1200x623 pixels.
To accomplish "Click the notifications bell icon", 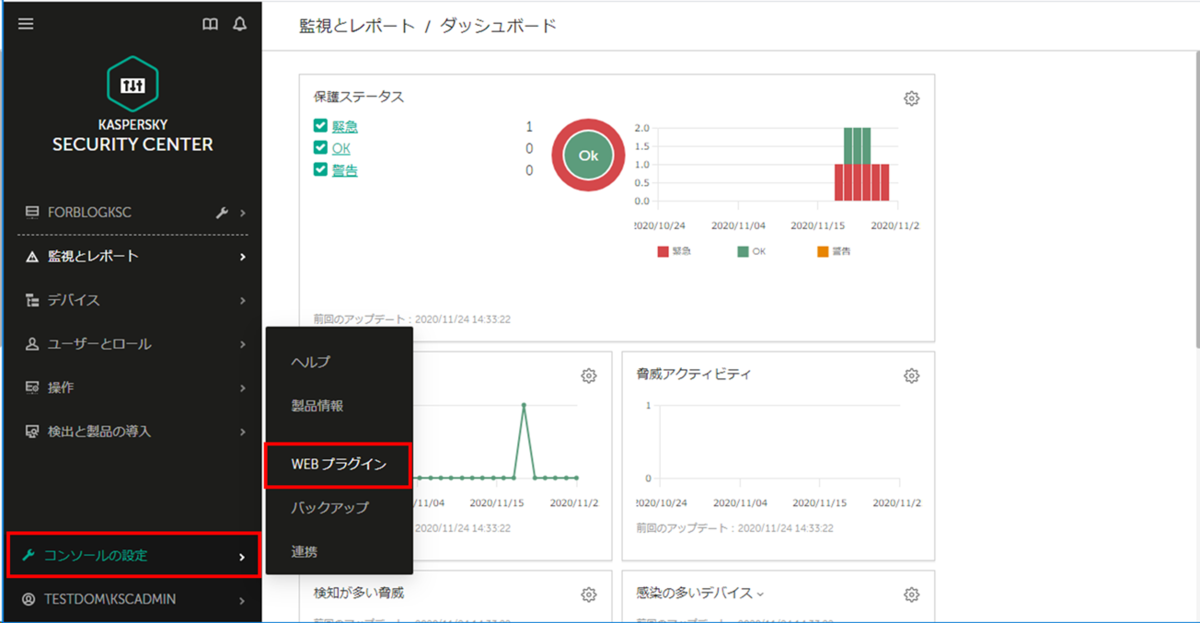I will click(x=239, y=24).
